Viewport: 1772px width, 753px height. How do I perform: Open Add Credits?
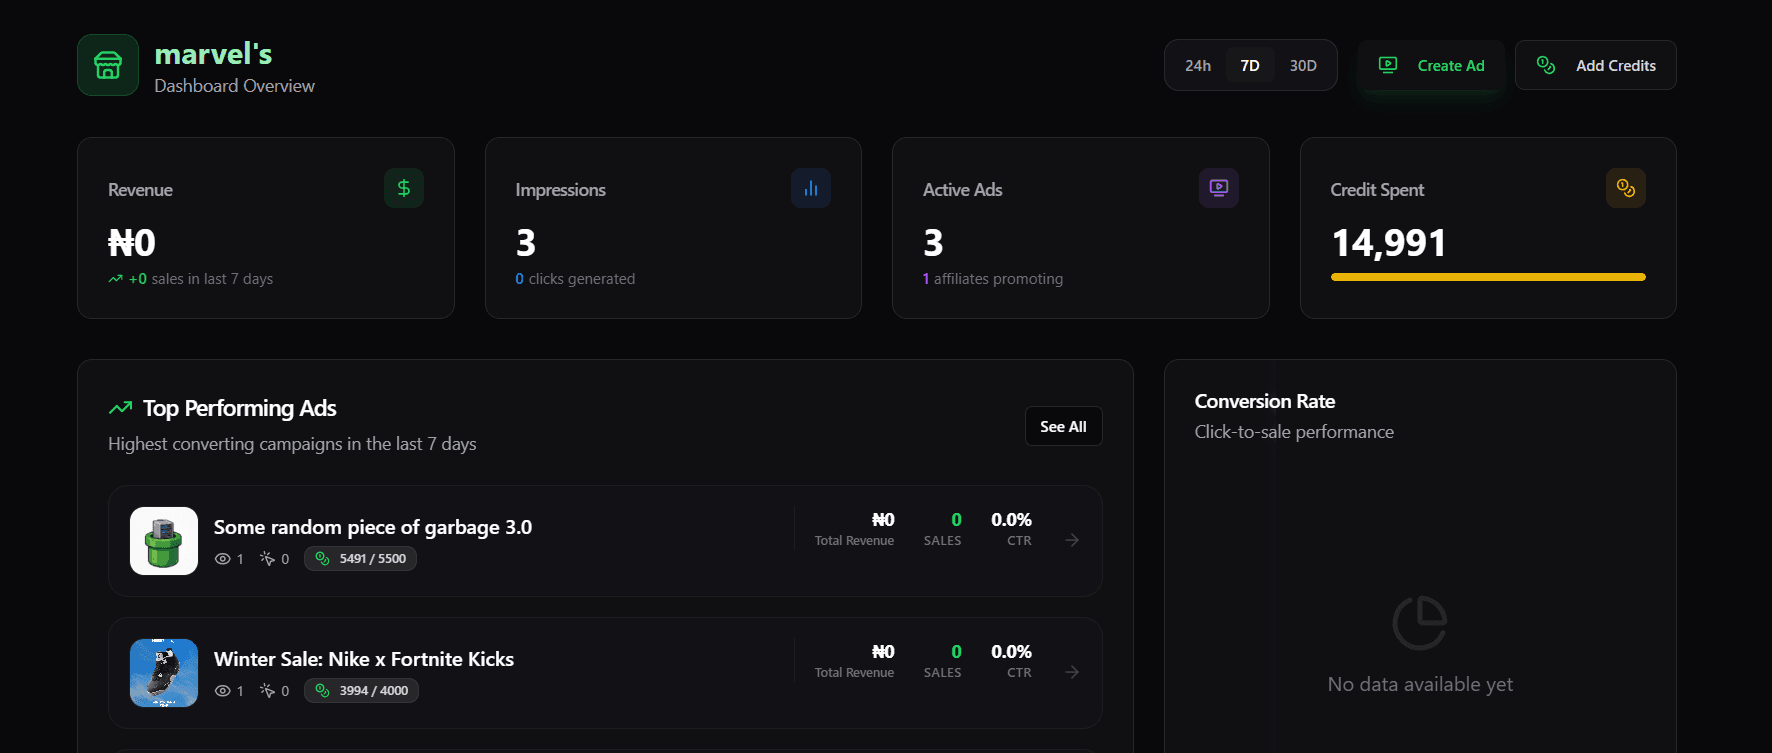coord(1595,66)
